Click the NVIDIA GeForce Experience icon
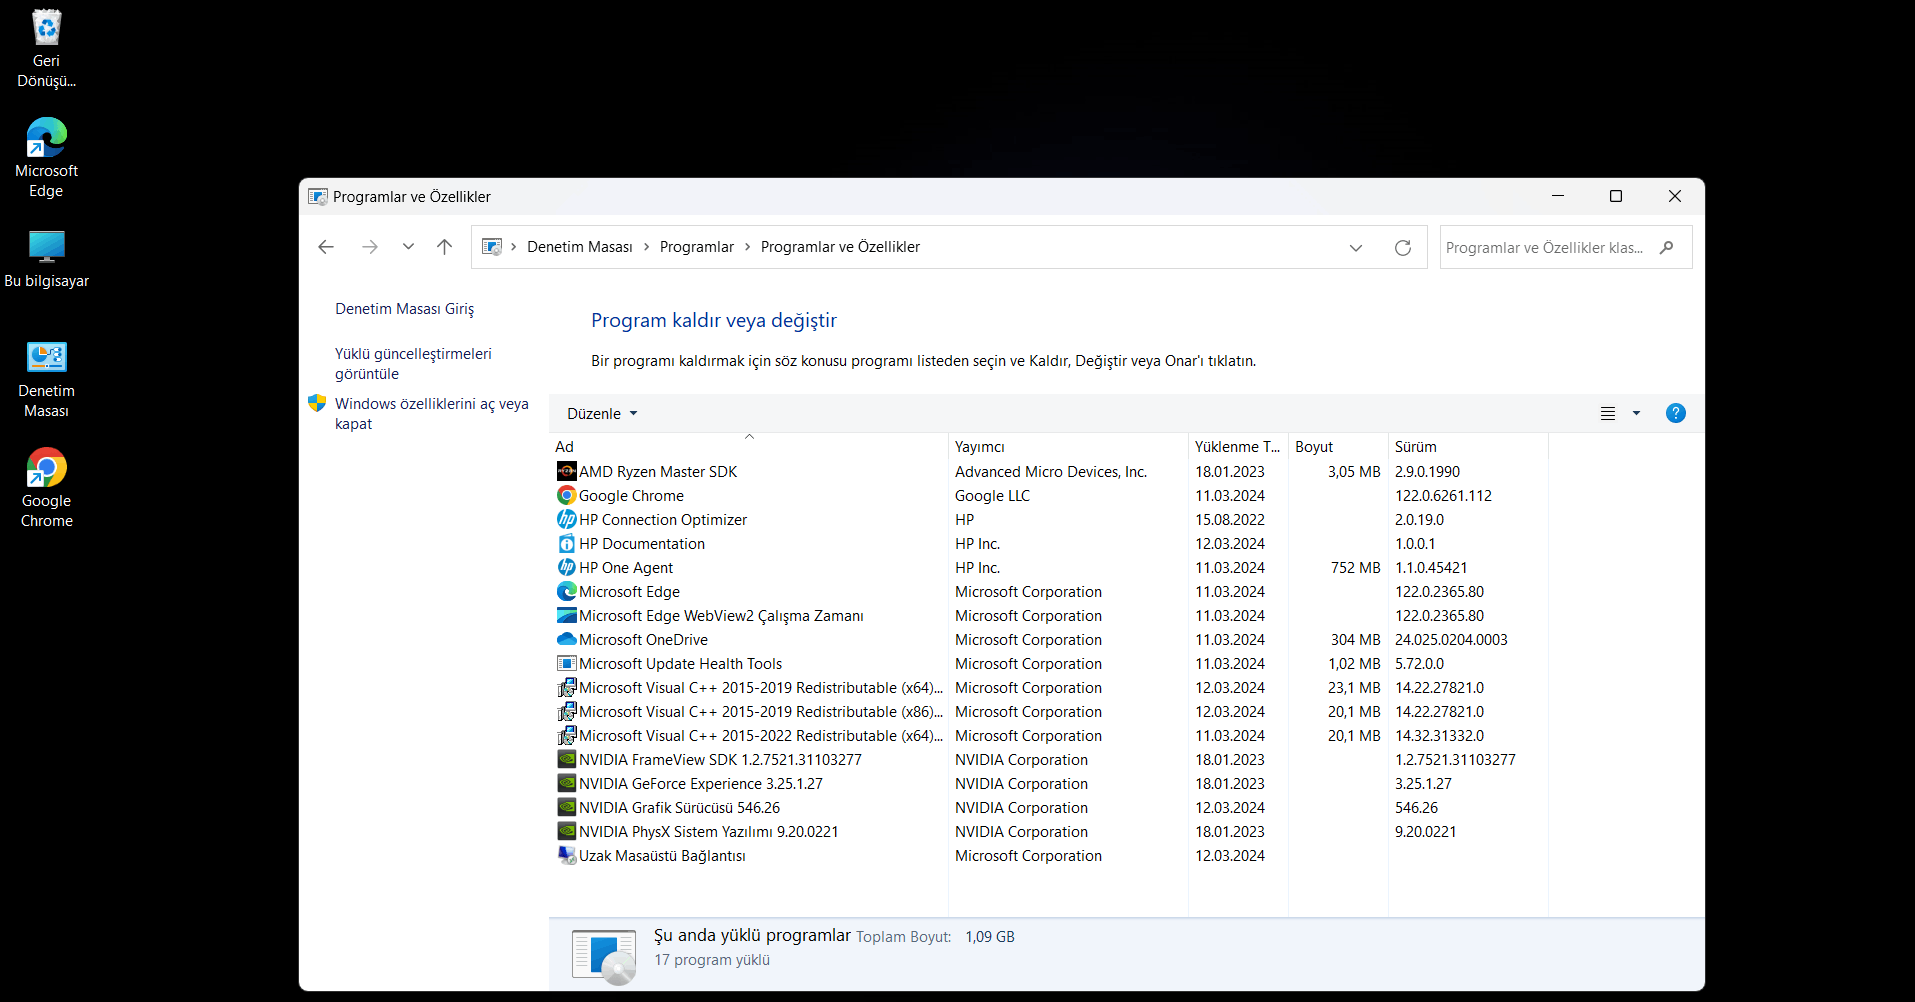Viewport: 1915px width, 1002px height. pos(567,783)
